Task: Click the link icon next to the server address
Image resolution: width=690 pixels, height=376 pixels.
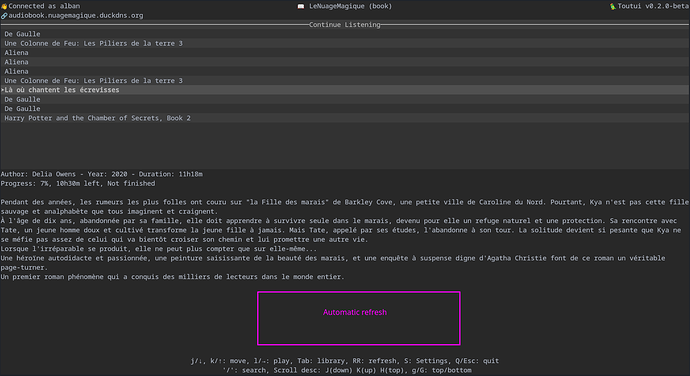Action: (x=4, y=15)
